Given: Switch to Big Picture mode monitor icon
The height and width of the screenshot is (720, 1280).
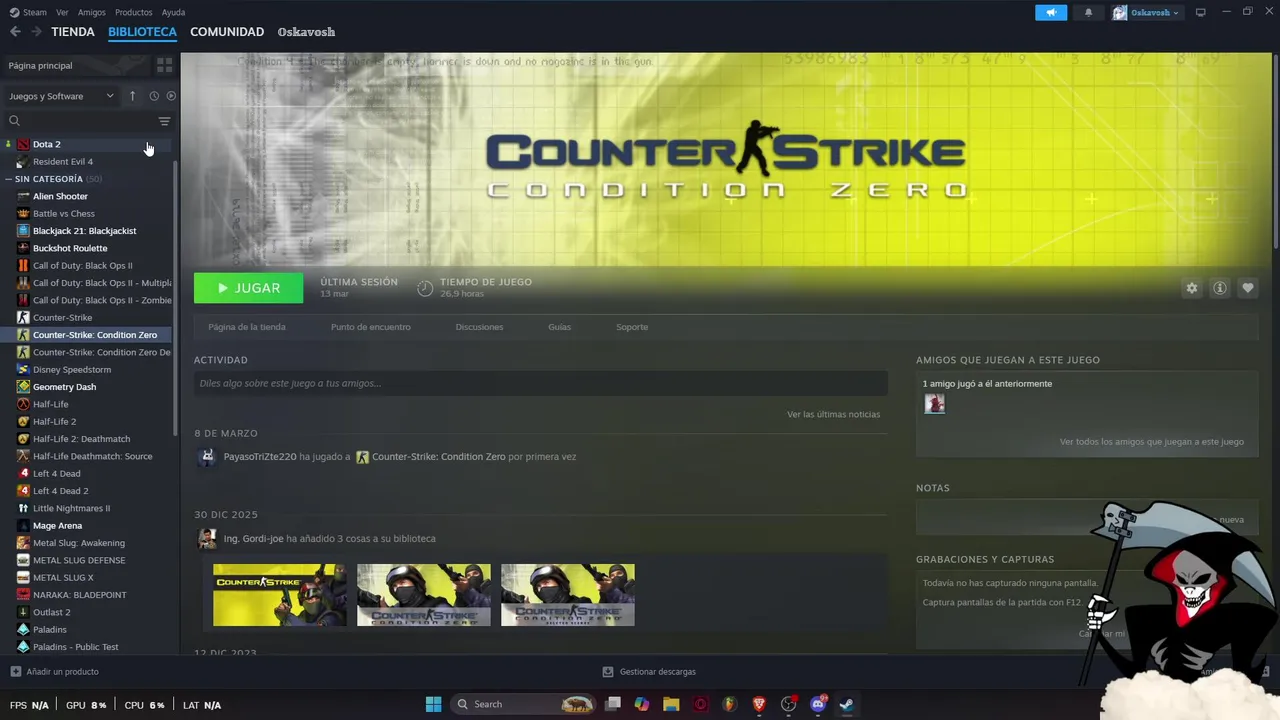Looking at the screenshot, I should pos(1200,12).
